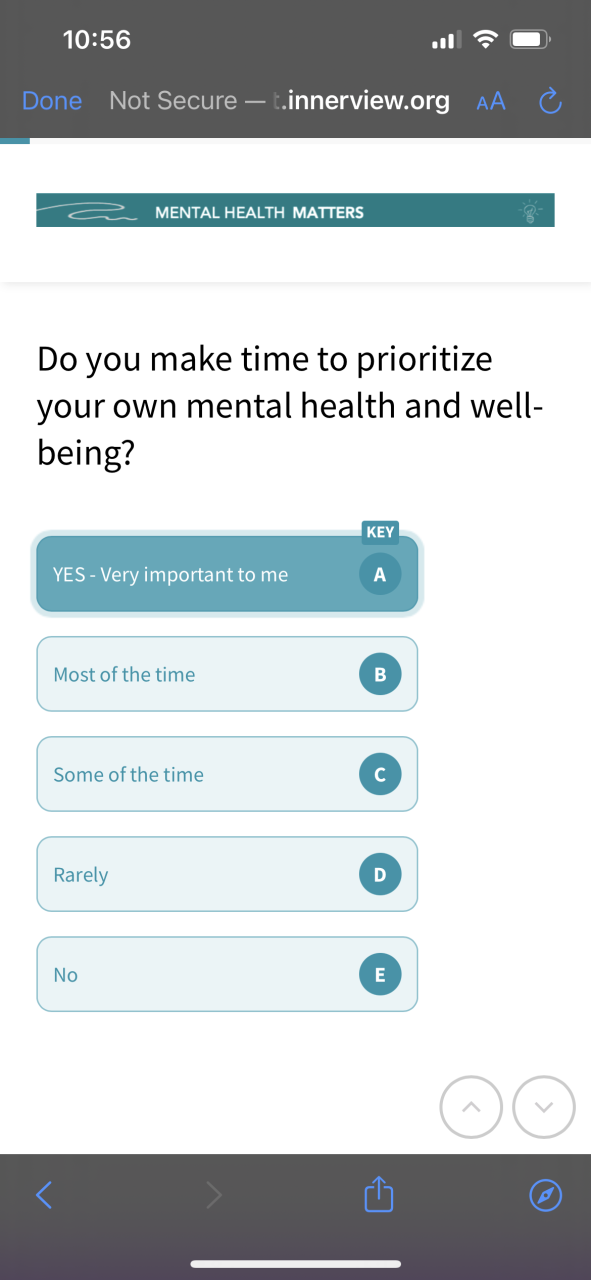The width and height of the screenshot is (591, 1280).
Task: Tap the innerview.org address bar
Action: pos(279,101)
